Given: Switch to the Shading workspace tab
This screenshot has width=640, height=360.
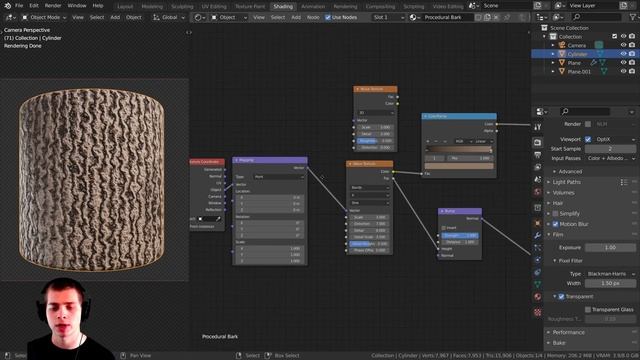Looking at the screenshot, I should [283, 6].
